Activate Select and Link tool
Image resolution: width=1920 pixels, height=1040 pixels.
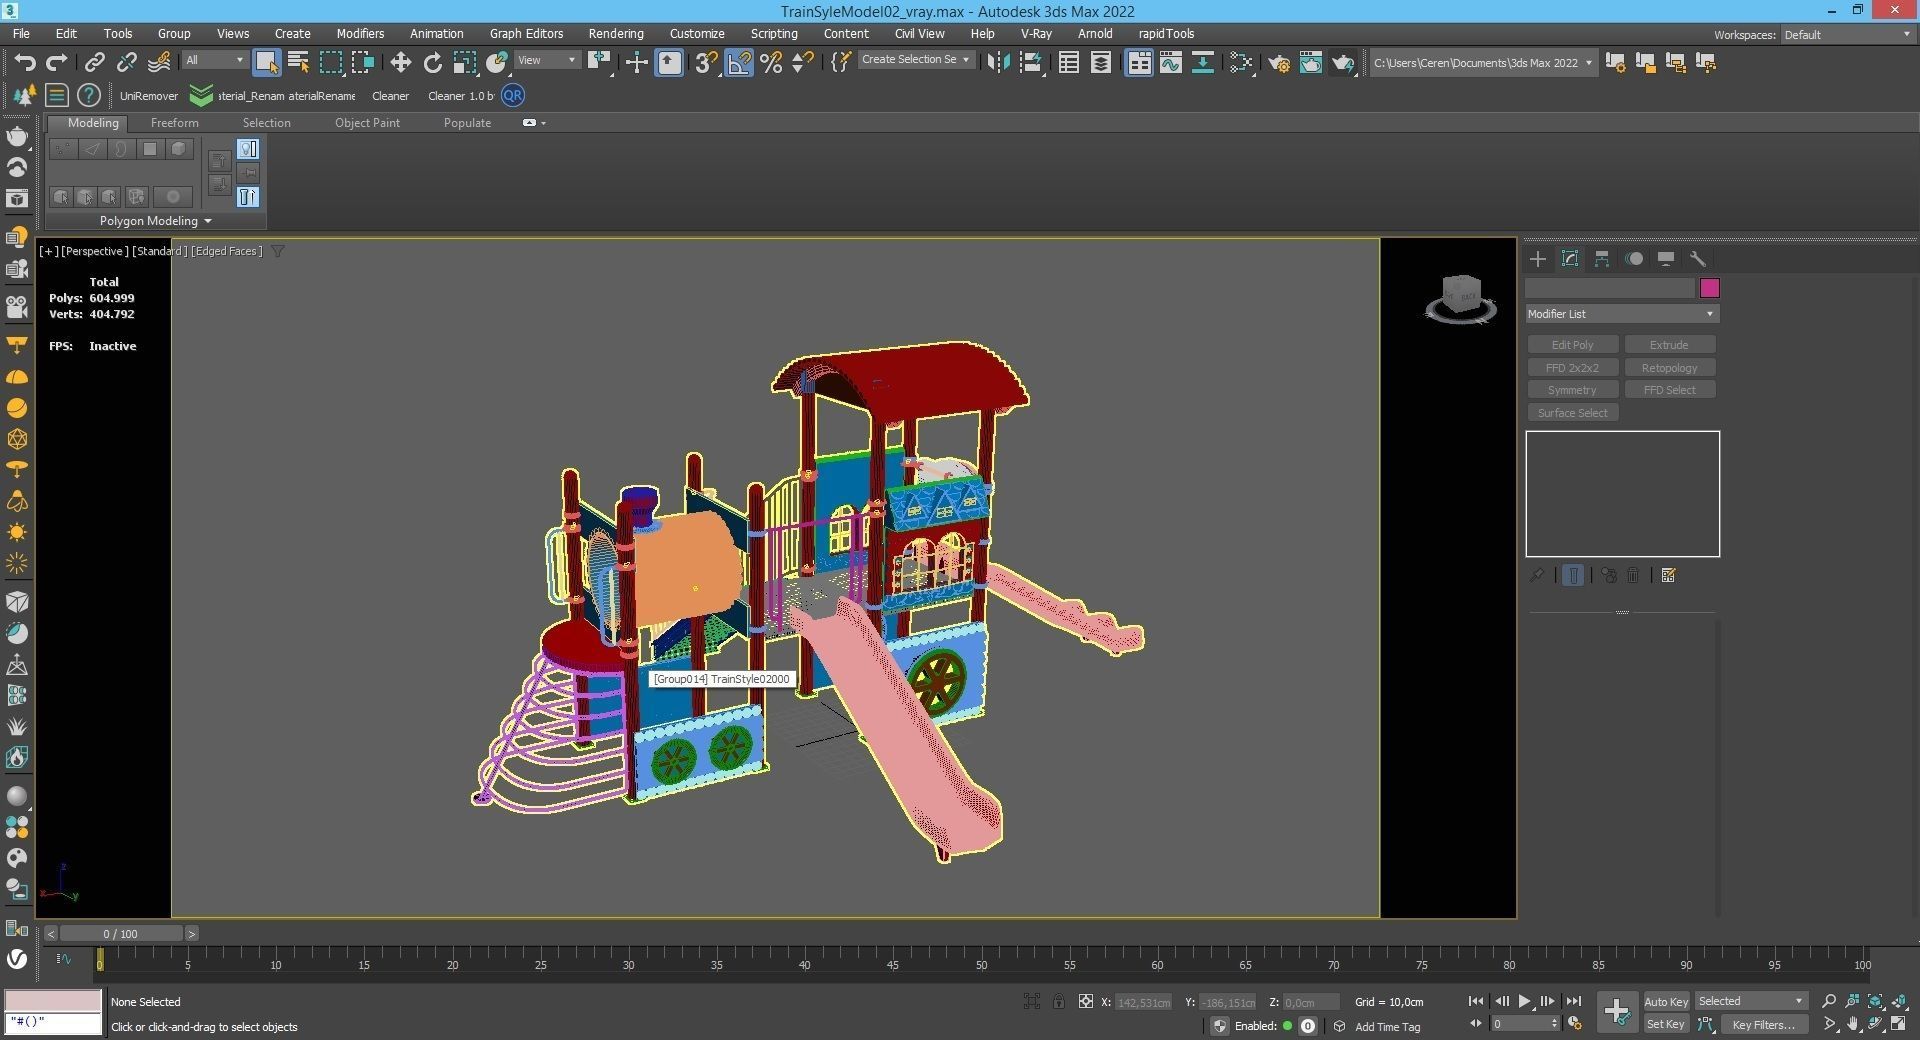[94, 62]
